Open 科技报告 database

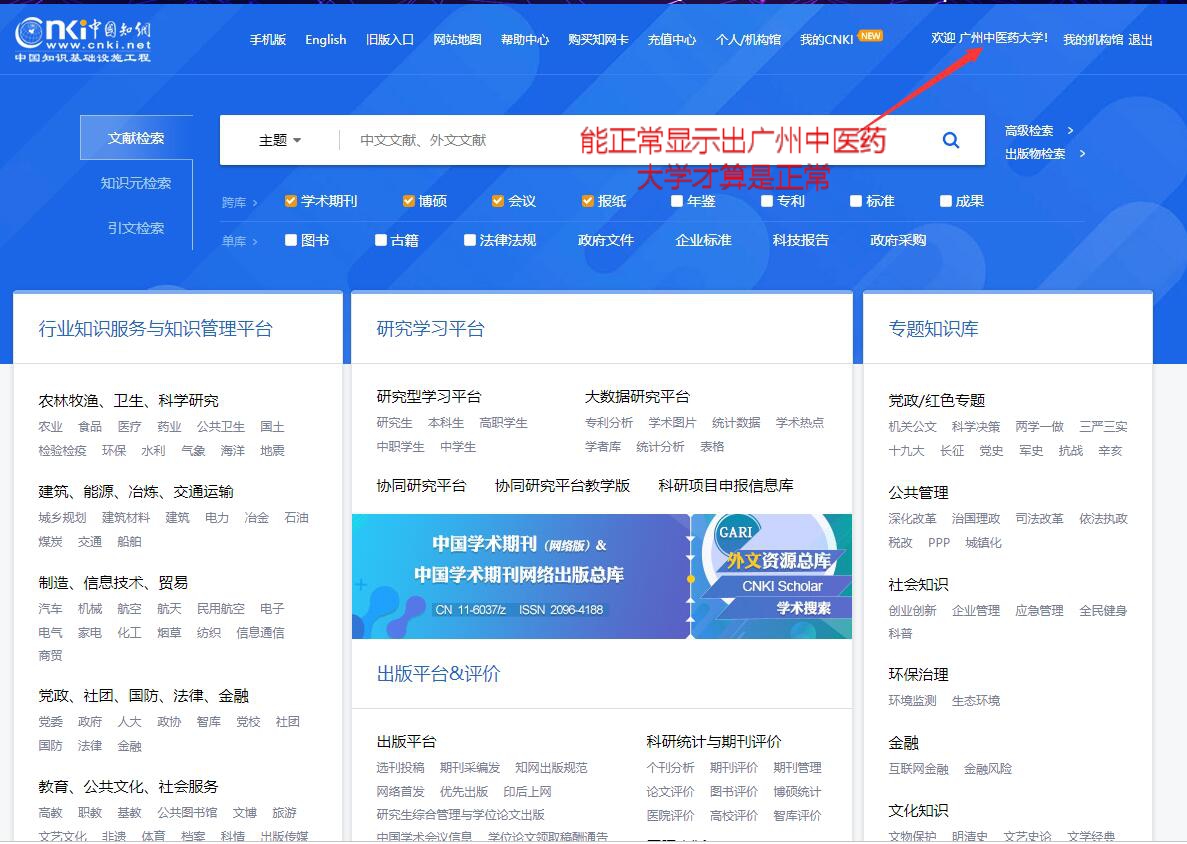(x=801, y=240)
